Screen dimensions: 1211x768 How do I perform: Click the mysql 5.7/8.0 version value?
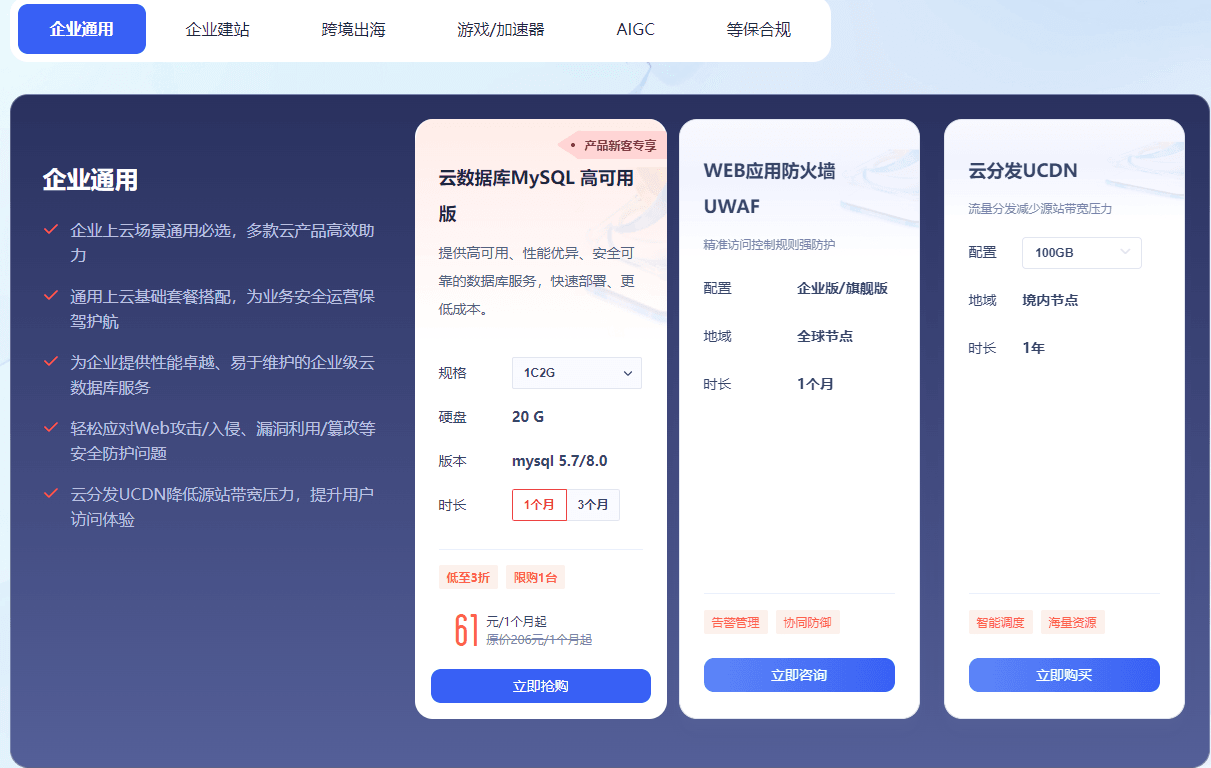pos(559,461)
